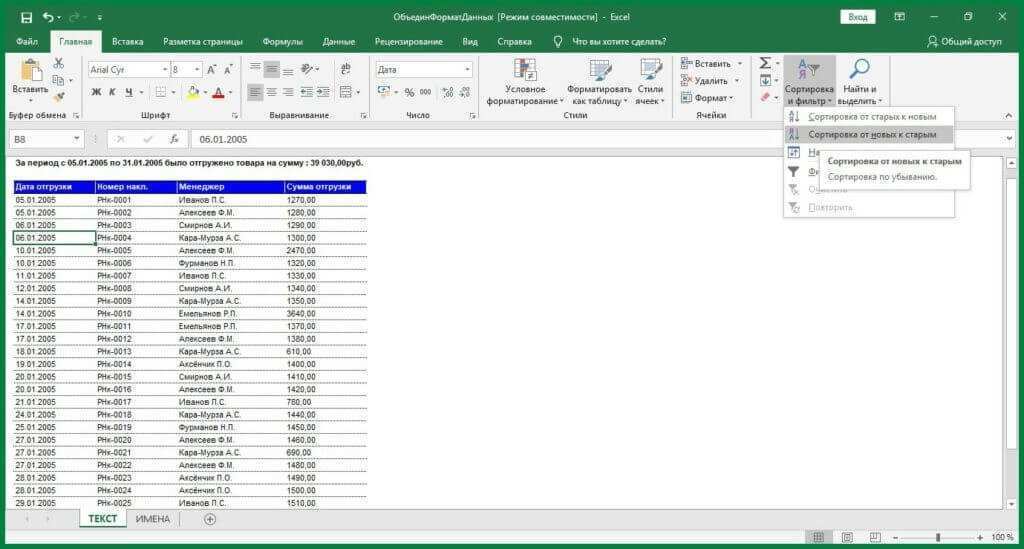1024x549 pixels.
Task: Toggle left text alignment
Action: pos(255,92)
